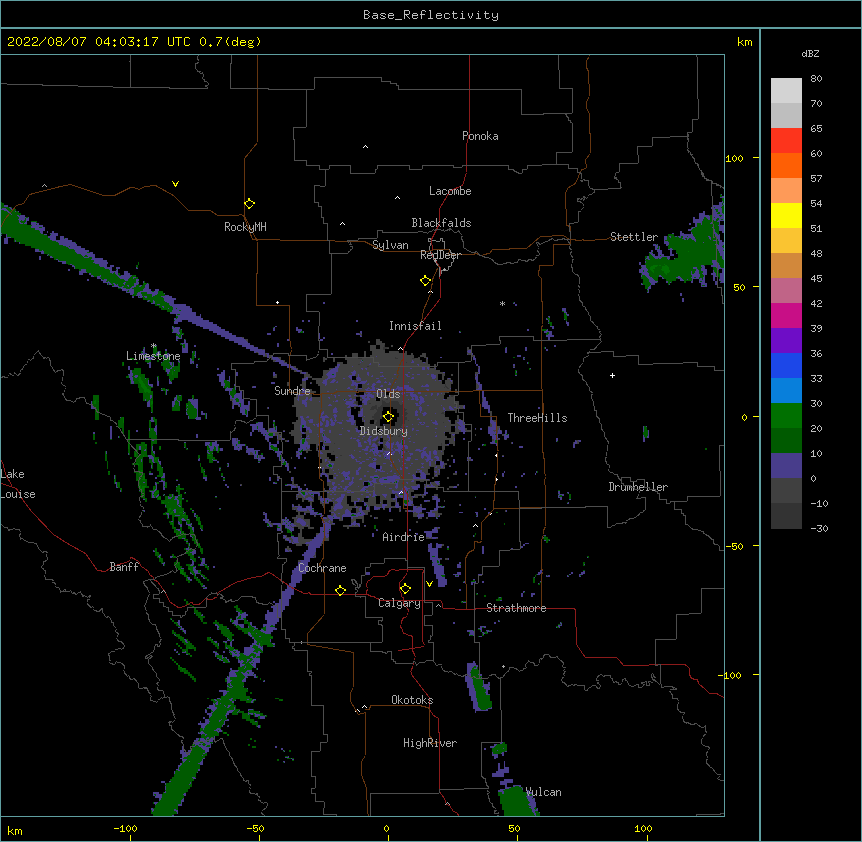Click the radar site diamond between Olds and Didsbury
862x842 pixels.
click(x=388, y=417)
